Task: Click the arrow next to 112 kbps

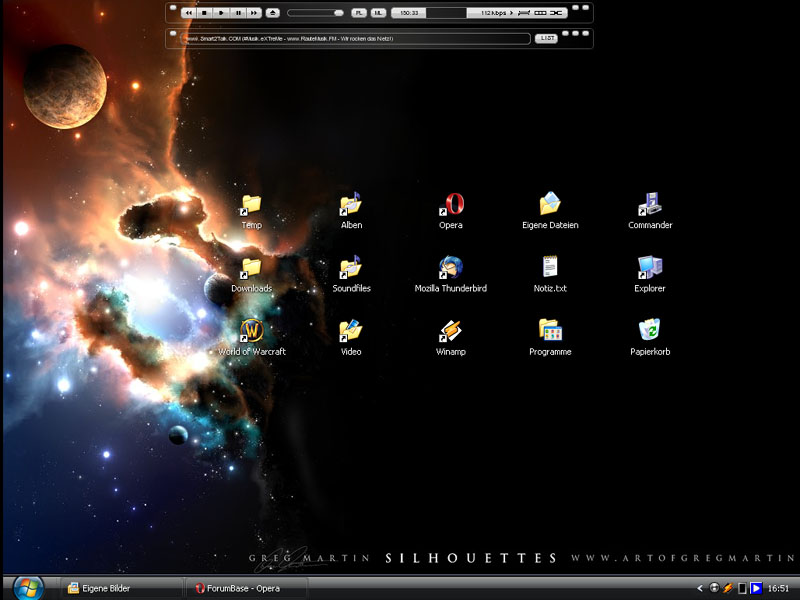Action: (511, 13)
